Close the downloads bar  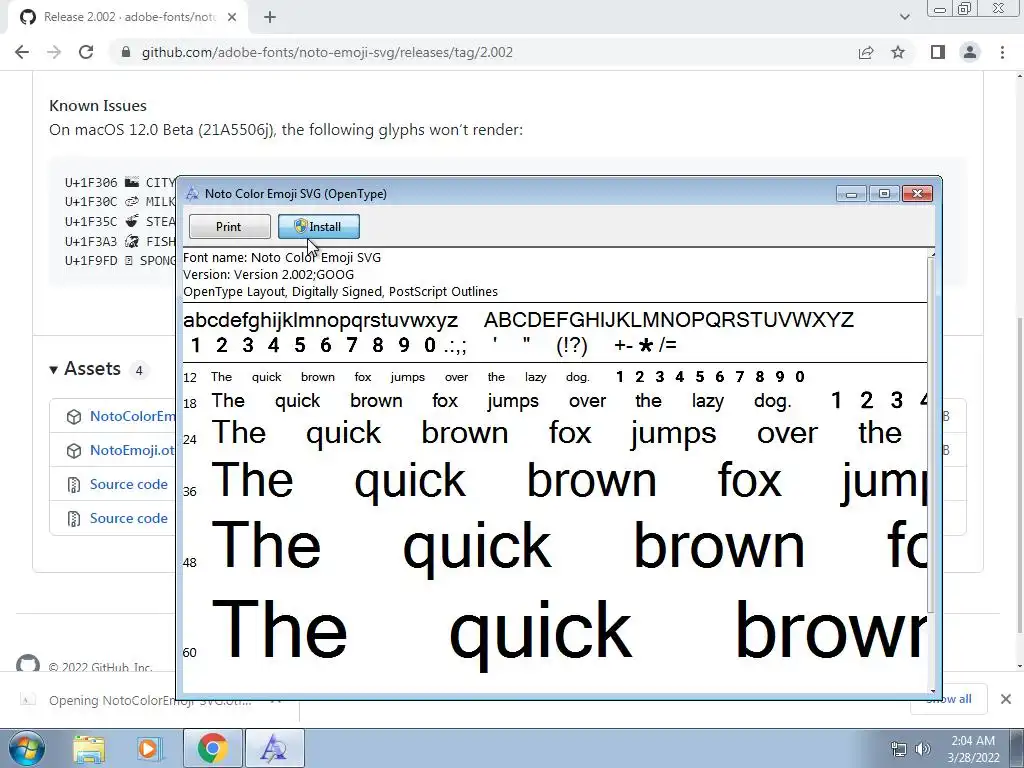pos(1006,699)
